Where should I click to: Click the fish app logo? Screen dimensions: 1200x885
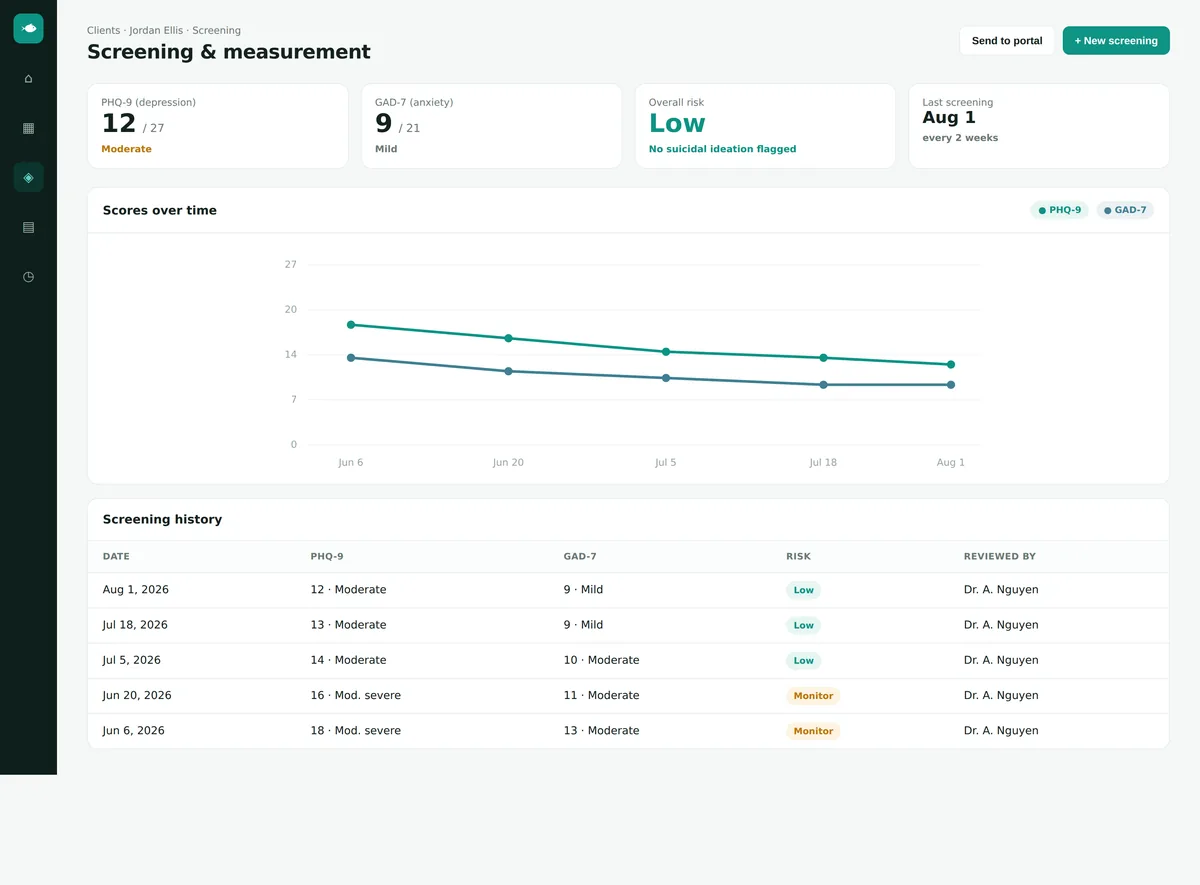click(x=28, y=28)
